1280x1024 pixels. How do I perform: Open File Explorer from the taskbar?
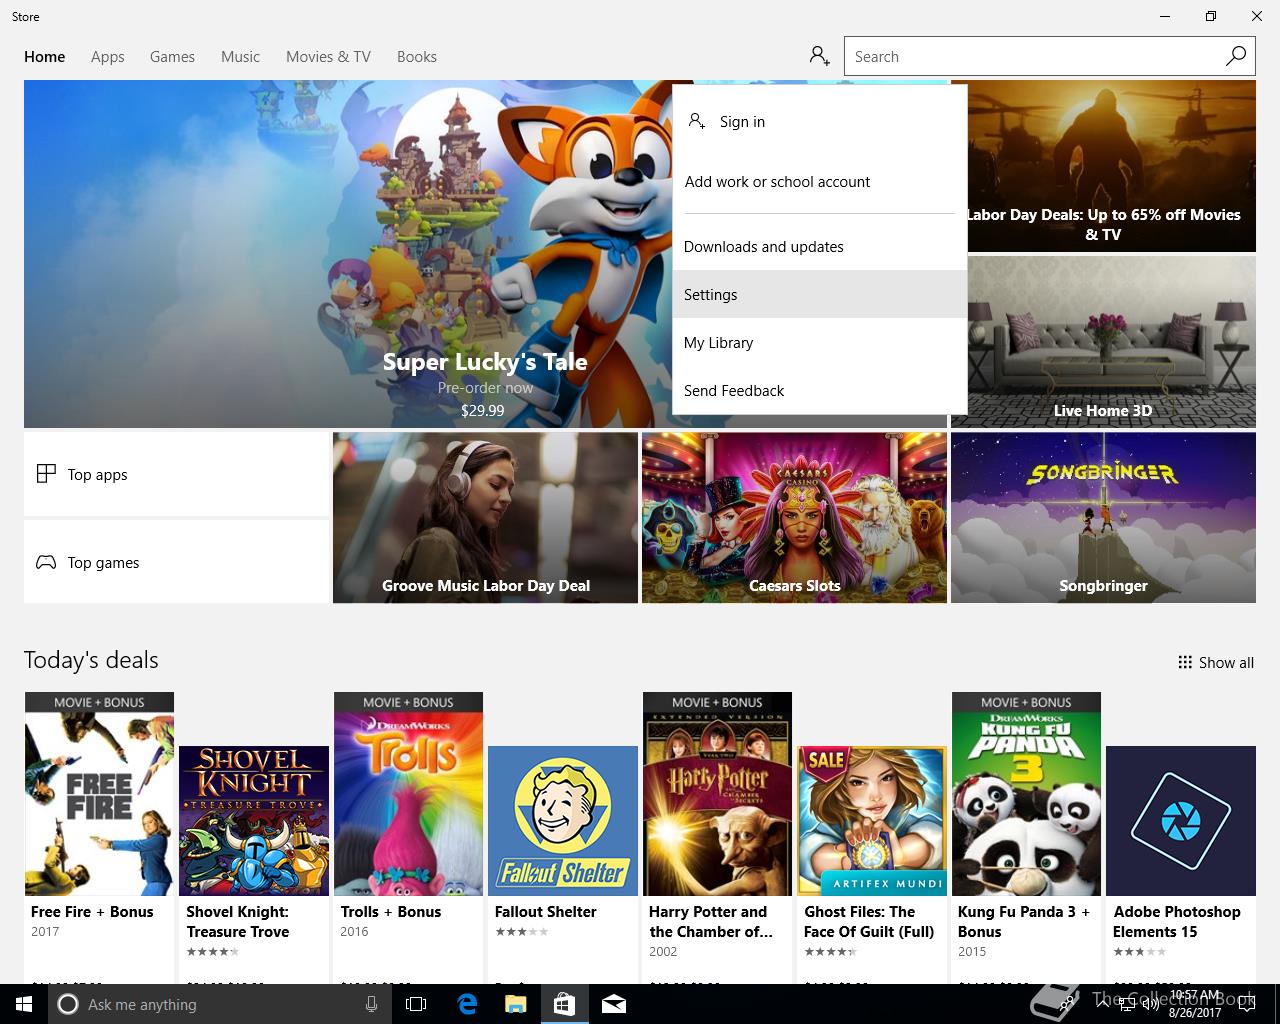(515, 1004)
